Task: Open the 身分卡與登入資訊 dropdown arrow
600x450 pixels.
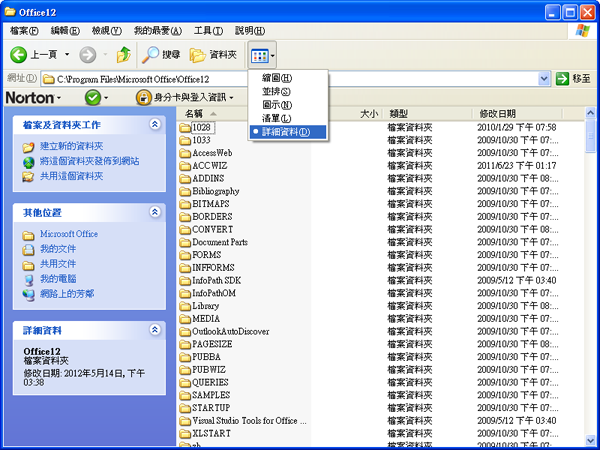Action: pos(232,98)
